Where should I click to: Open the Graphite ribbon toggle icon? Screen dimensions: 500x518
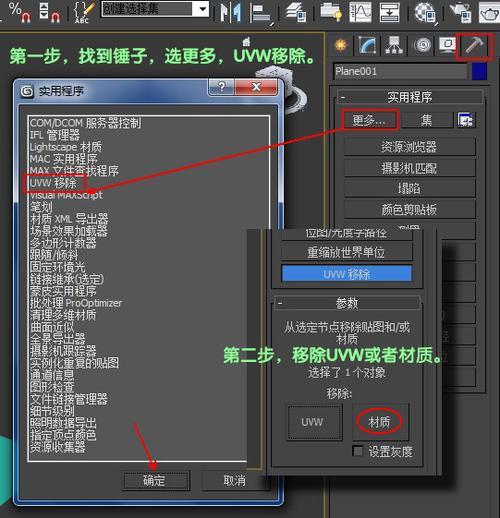331,12
